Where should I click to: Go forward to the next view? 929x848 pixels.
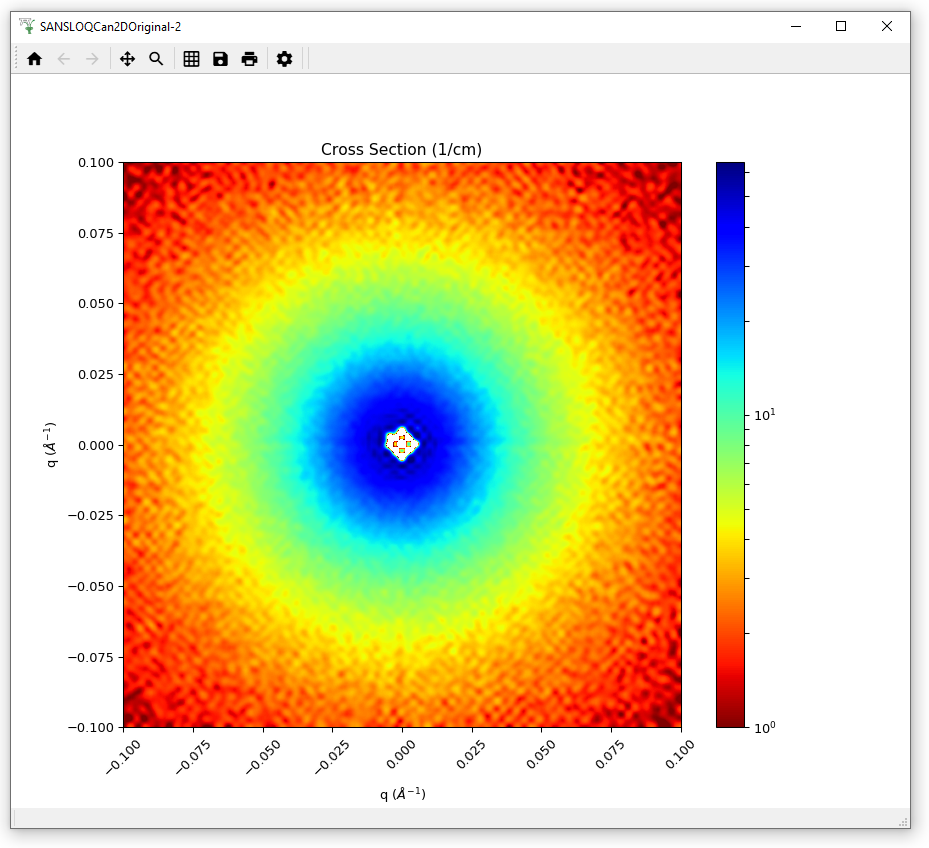92,59
